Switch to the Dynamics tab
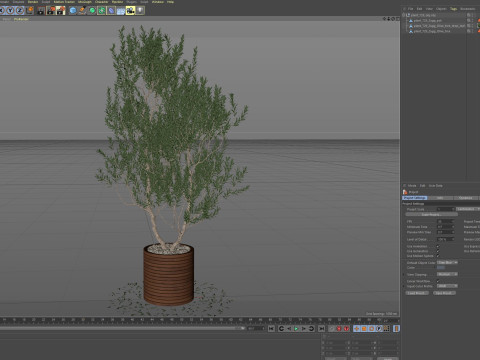480x360 pixels. point(466,198)
